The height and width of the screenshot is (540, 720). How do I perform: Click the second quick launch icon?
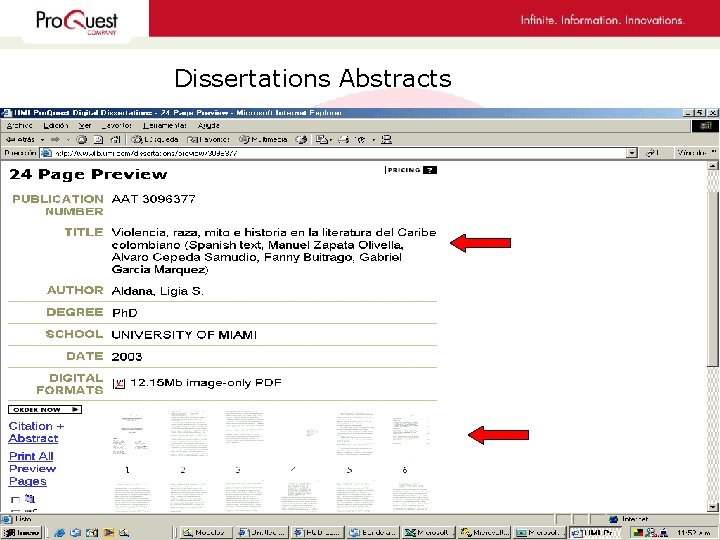coord(76,533)
